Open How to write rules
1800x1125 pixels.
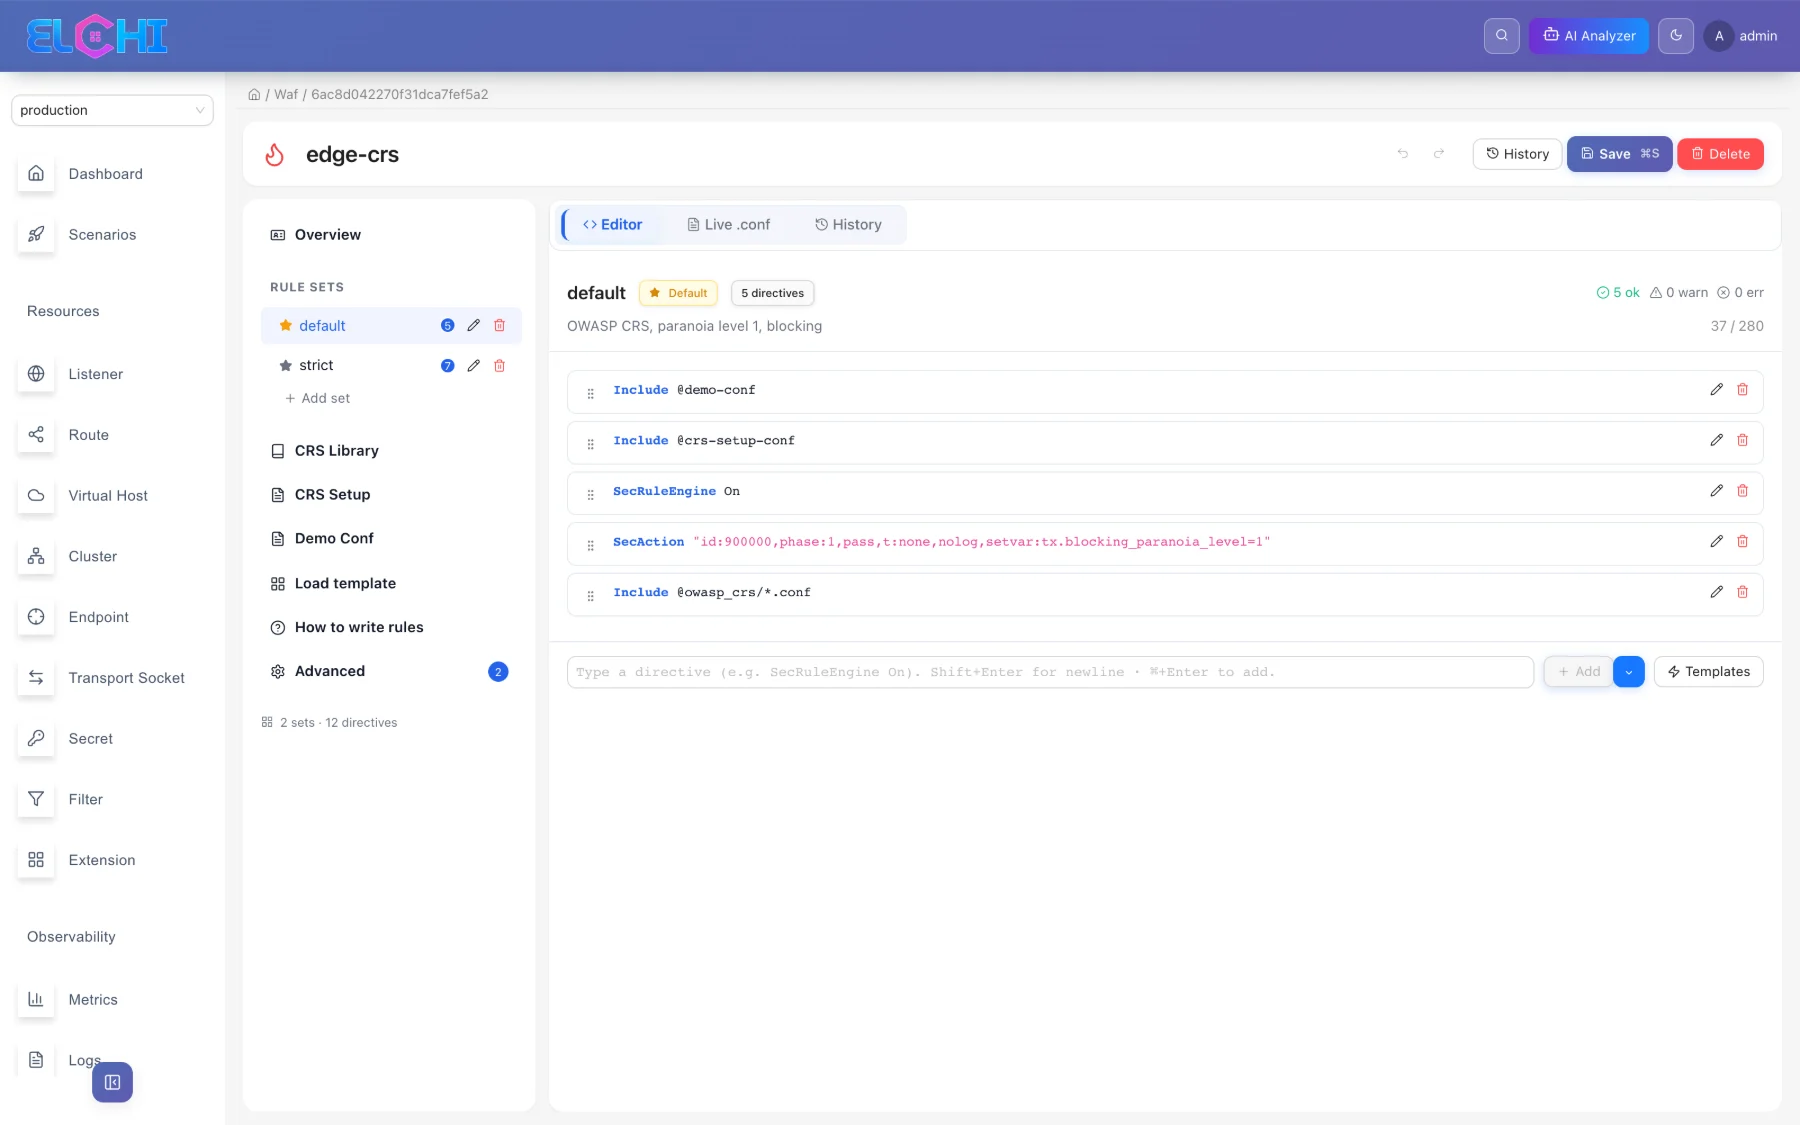coord(359,627)
